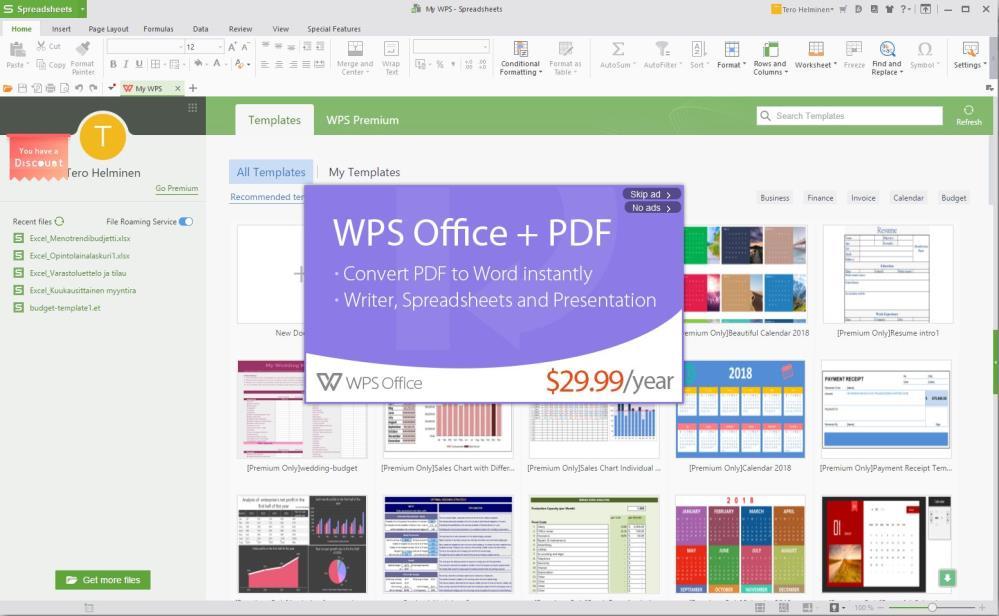This screenshot has width=999, height=616.
Task: Open the Formulas ribbon tab
Action: 158,29
